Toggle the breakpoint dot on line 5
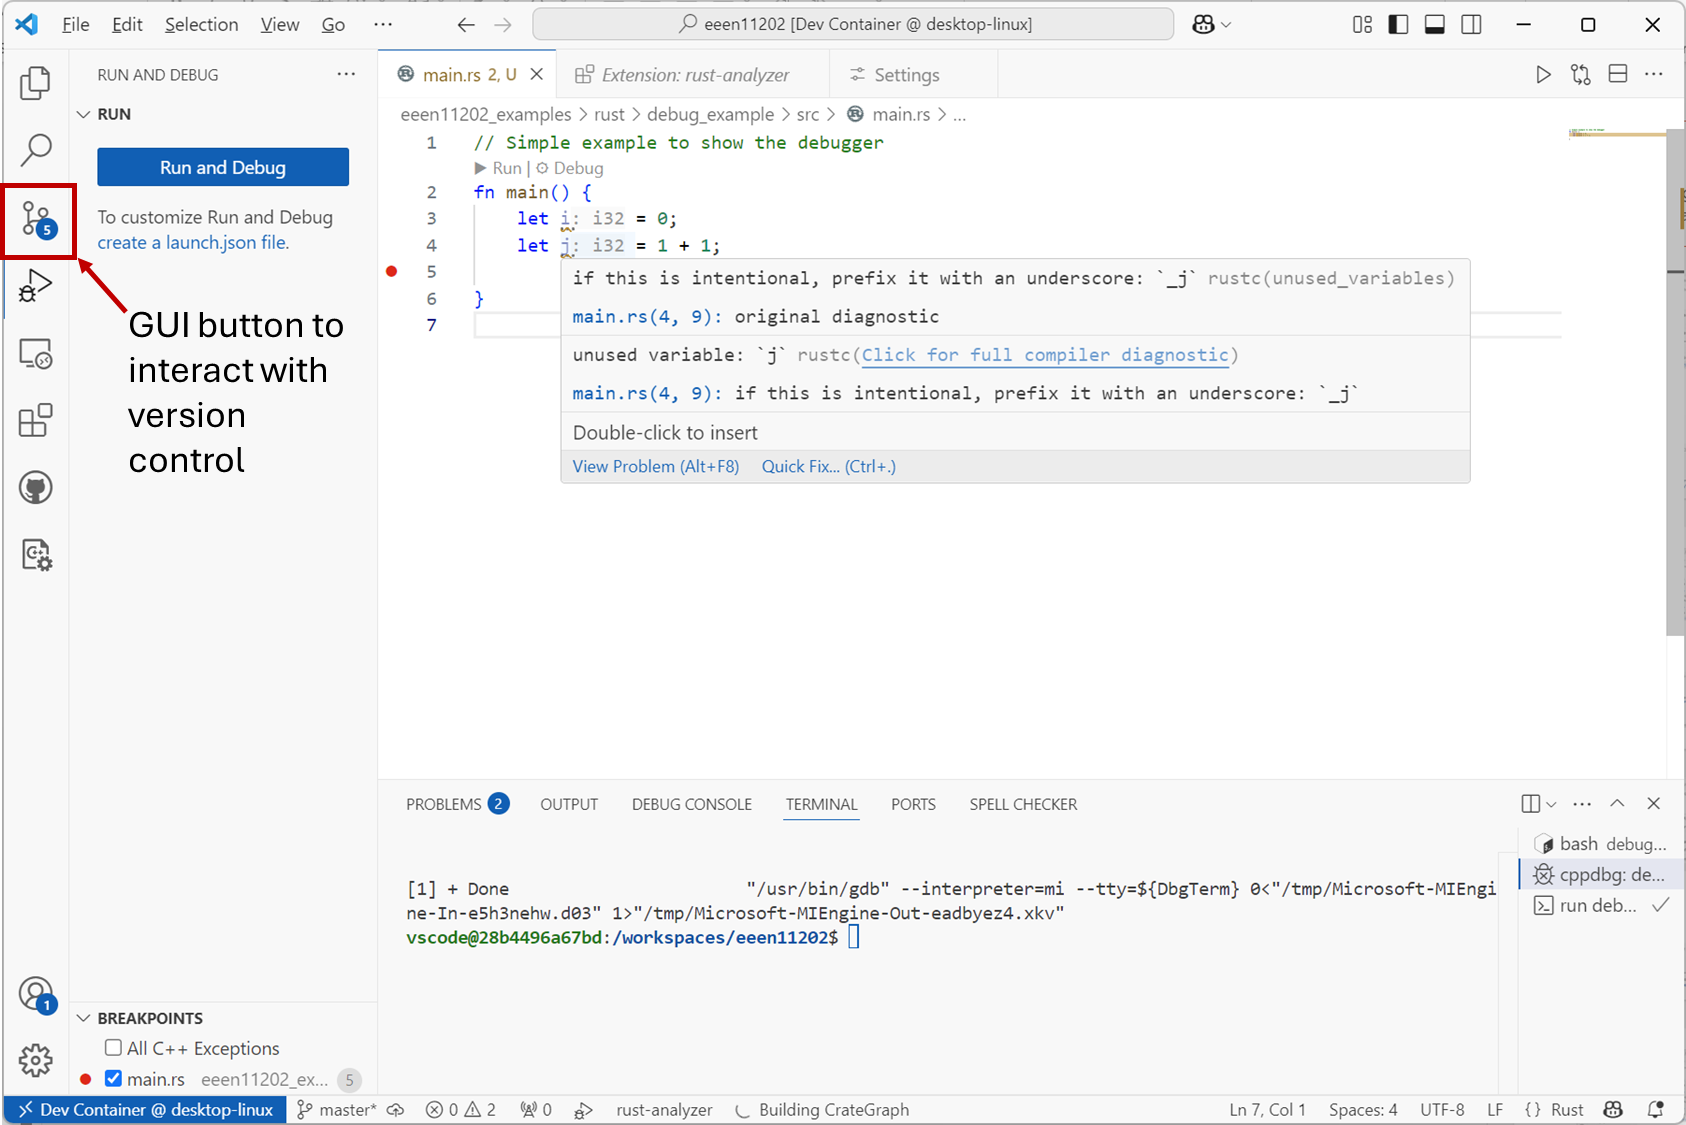The width and height of the screenshot is (1686, 1125). pyautogui.click(x=392, y=272)
